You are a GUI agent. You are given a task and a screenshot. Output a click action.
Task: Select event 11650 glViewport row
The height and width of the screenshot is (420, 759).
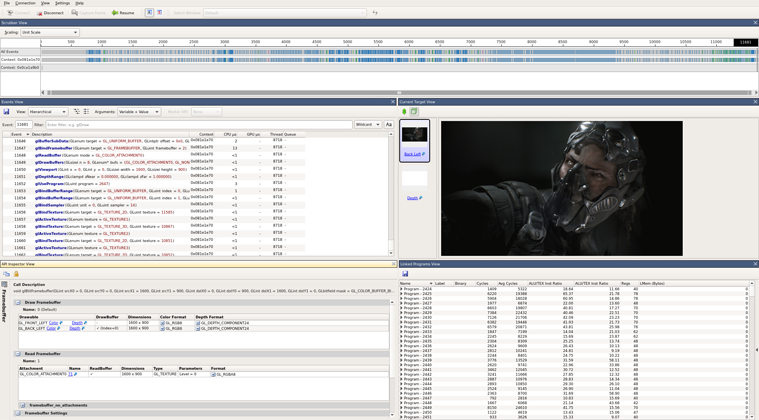(x=154, y=170)
